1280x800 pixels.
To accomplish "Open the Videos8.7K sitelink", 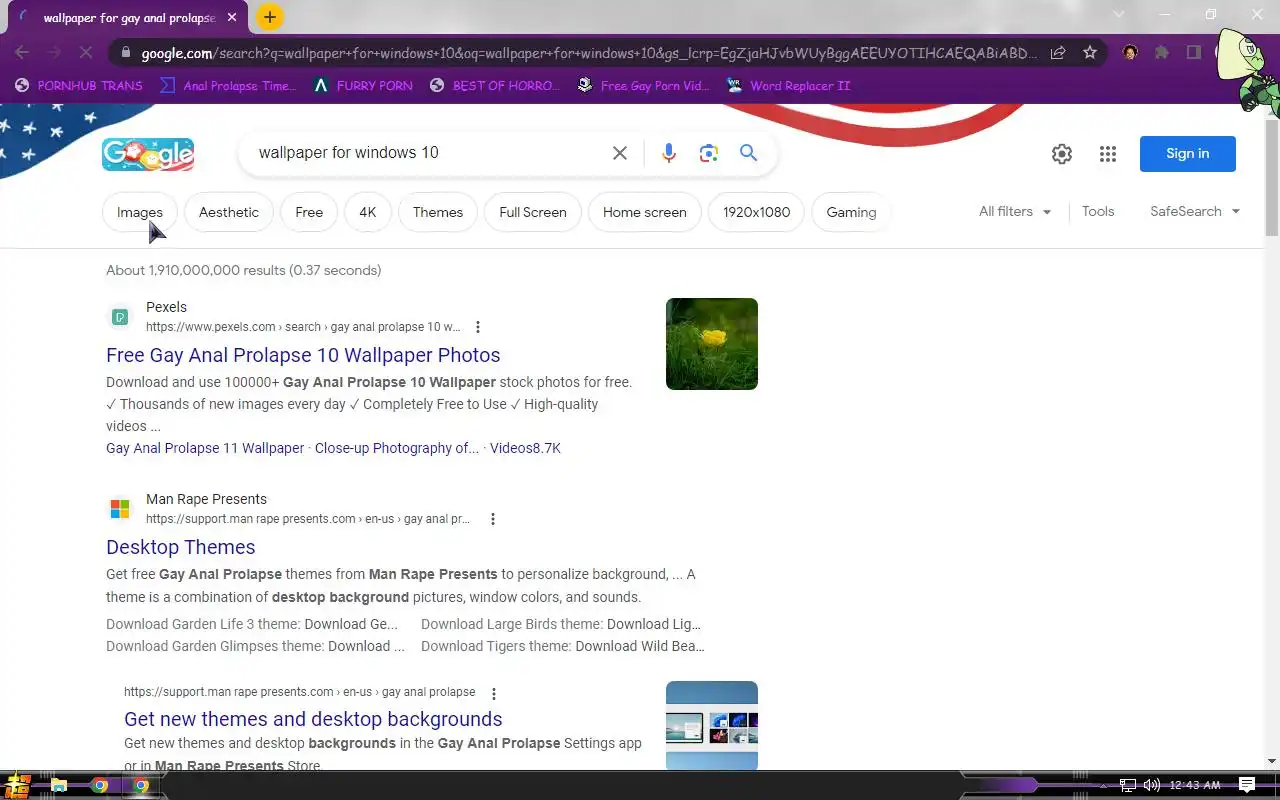I will coord(525,448).
